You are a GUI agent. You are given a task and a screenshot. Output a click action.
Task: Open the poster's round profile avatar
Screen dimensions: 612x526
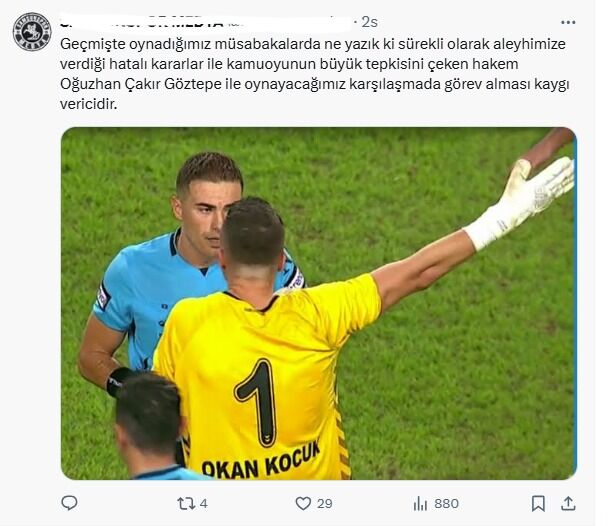point(32,32)
